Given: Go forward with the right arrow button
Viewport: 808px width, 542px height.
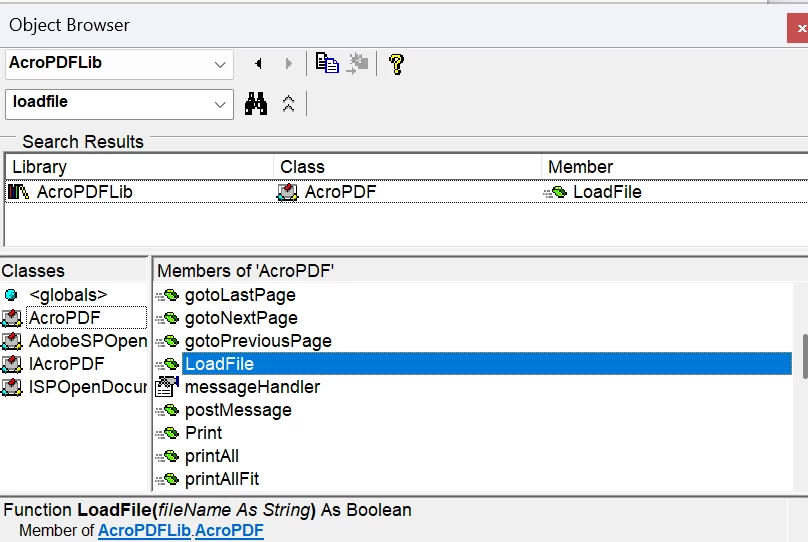Looking at the screenshot, I should pos(289,63).
